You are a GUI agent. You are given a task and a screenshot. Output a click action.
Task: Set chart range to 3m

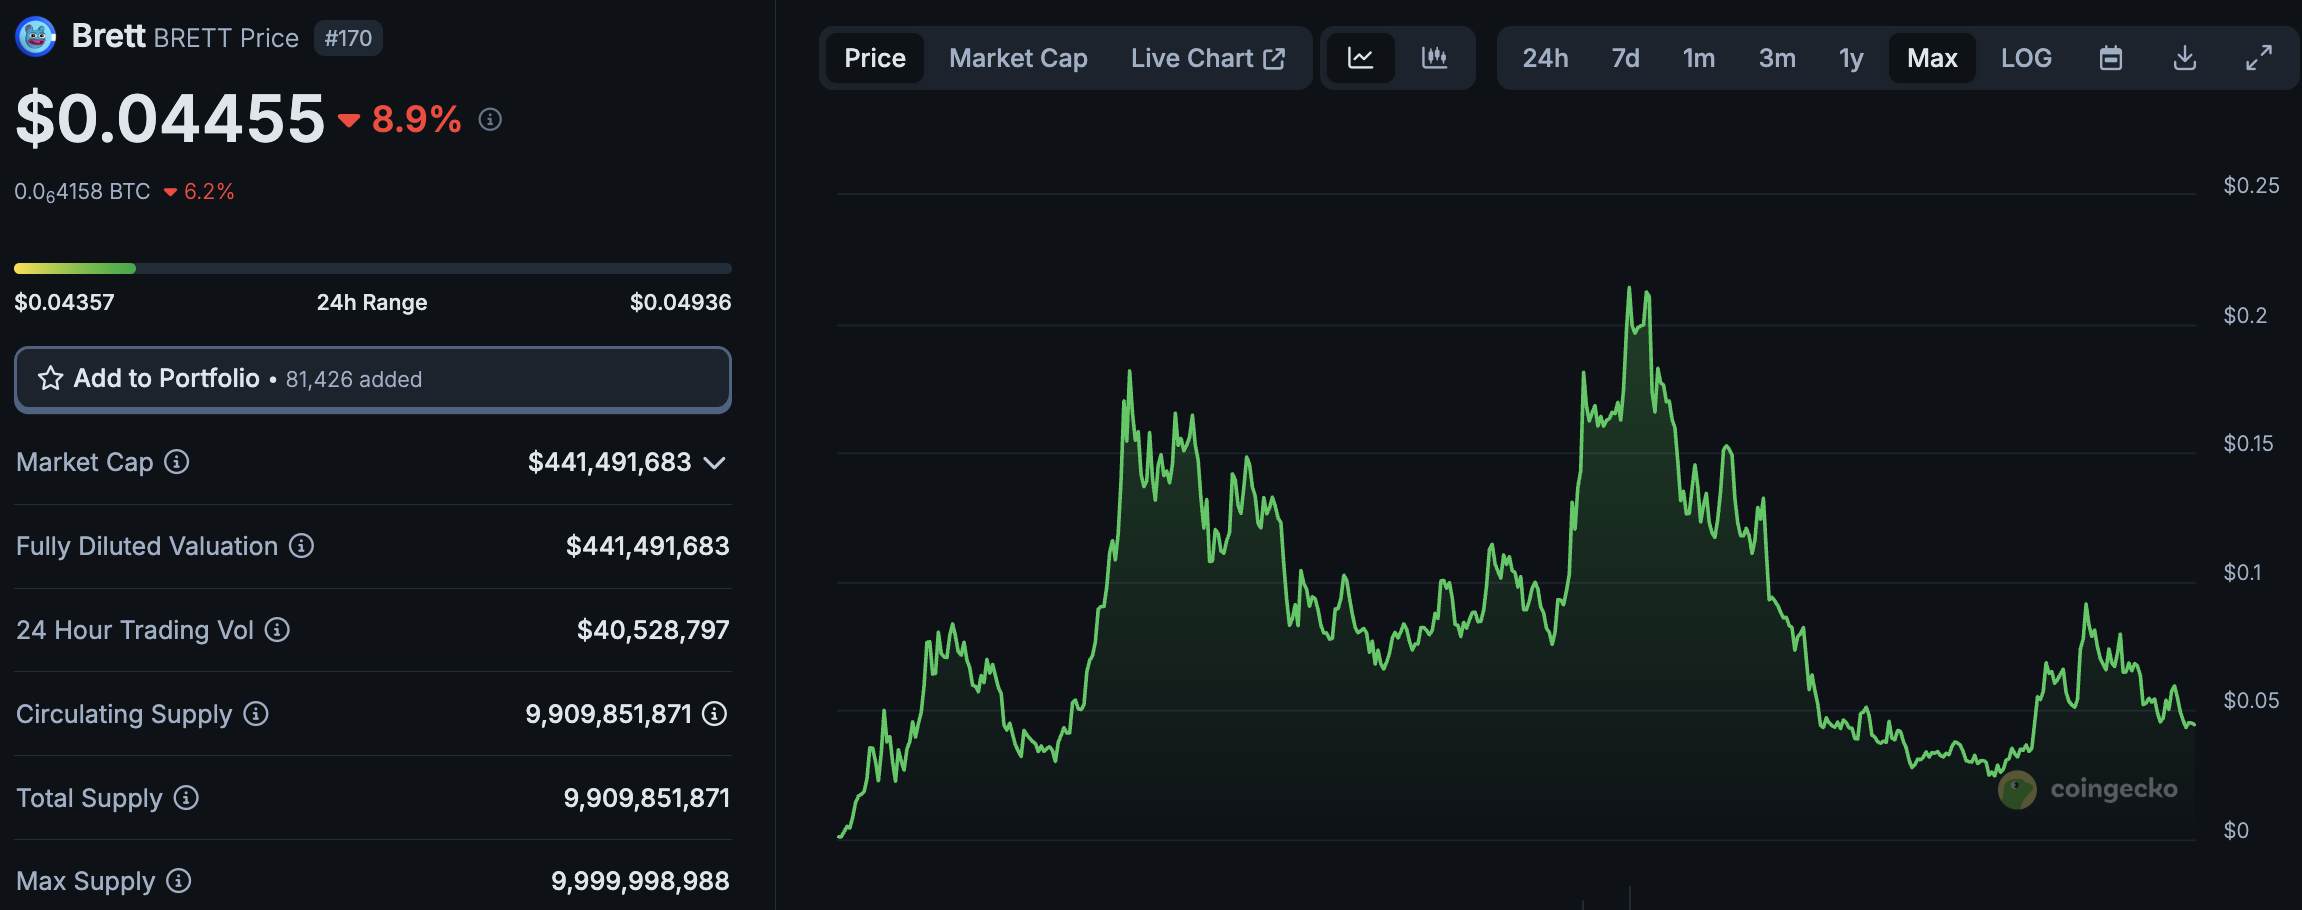[x=1777, y=58]
